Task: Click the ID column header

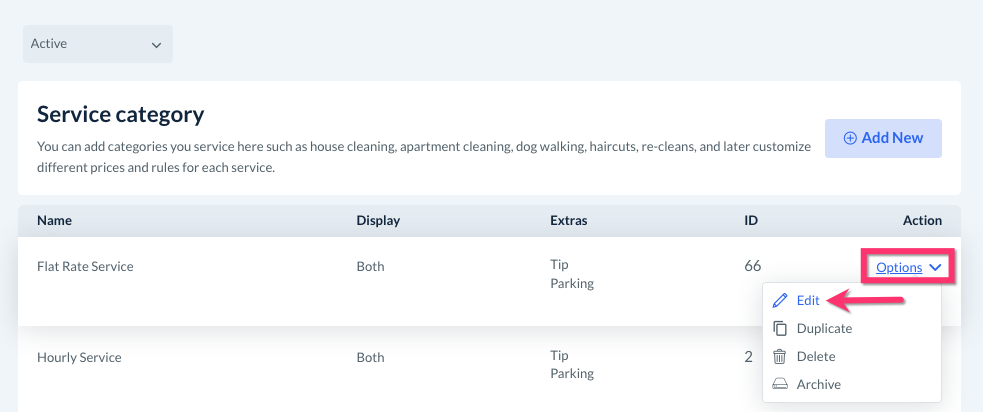Action: tap(752, 220)
